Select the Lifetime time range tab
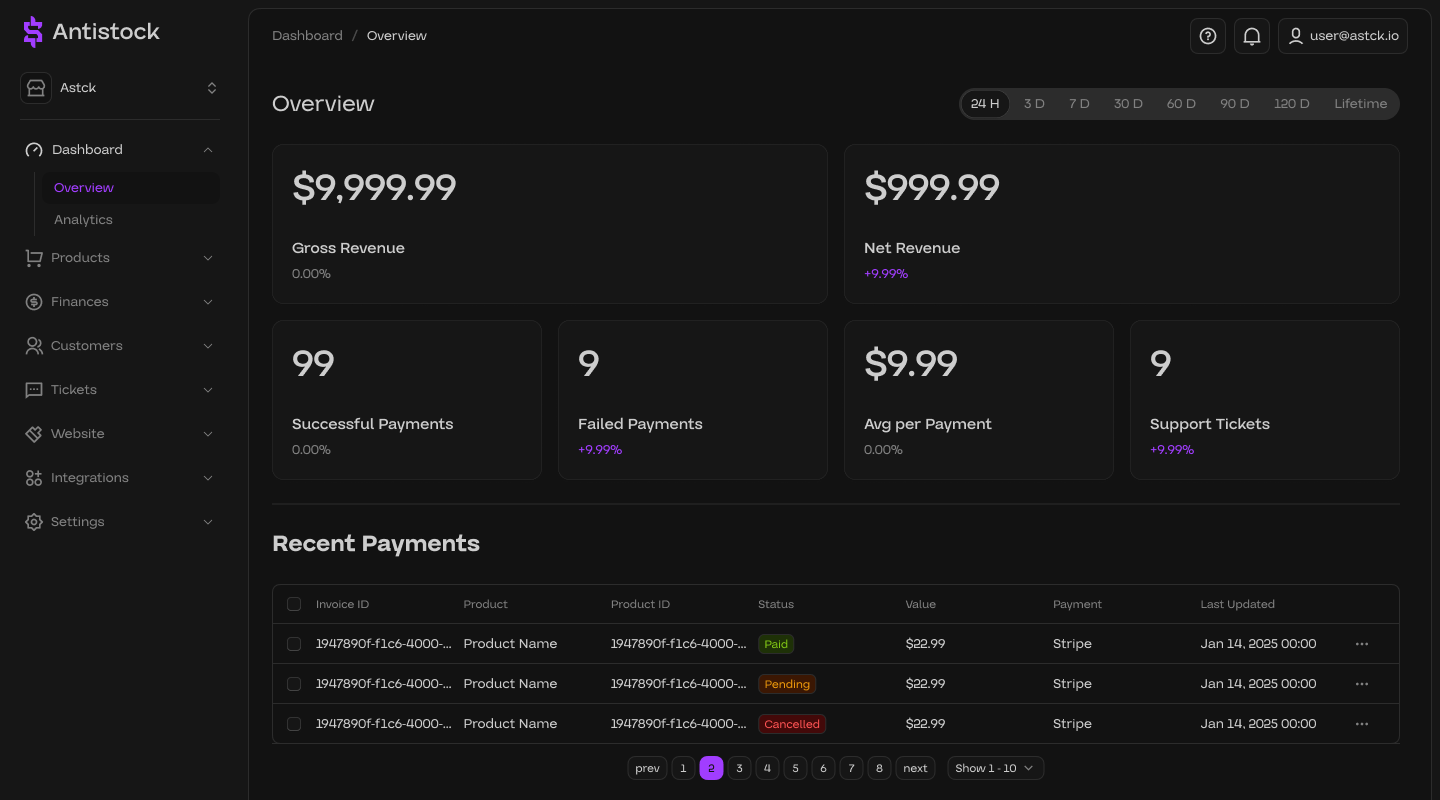This screenshot has height=800, width=1440. coord(1360,103)
